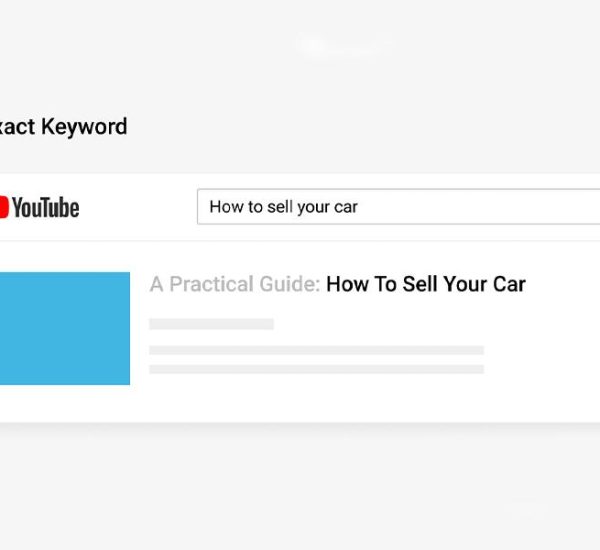Screen dimensions: 600x550
Task: Click the word "Guide:" in the video title
Action: tap(290, 284)
